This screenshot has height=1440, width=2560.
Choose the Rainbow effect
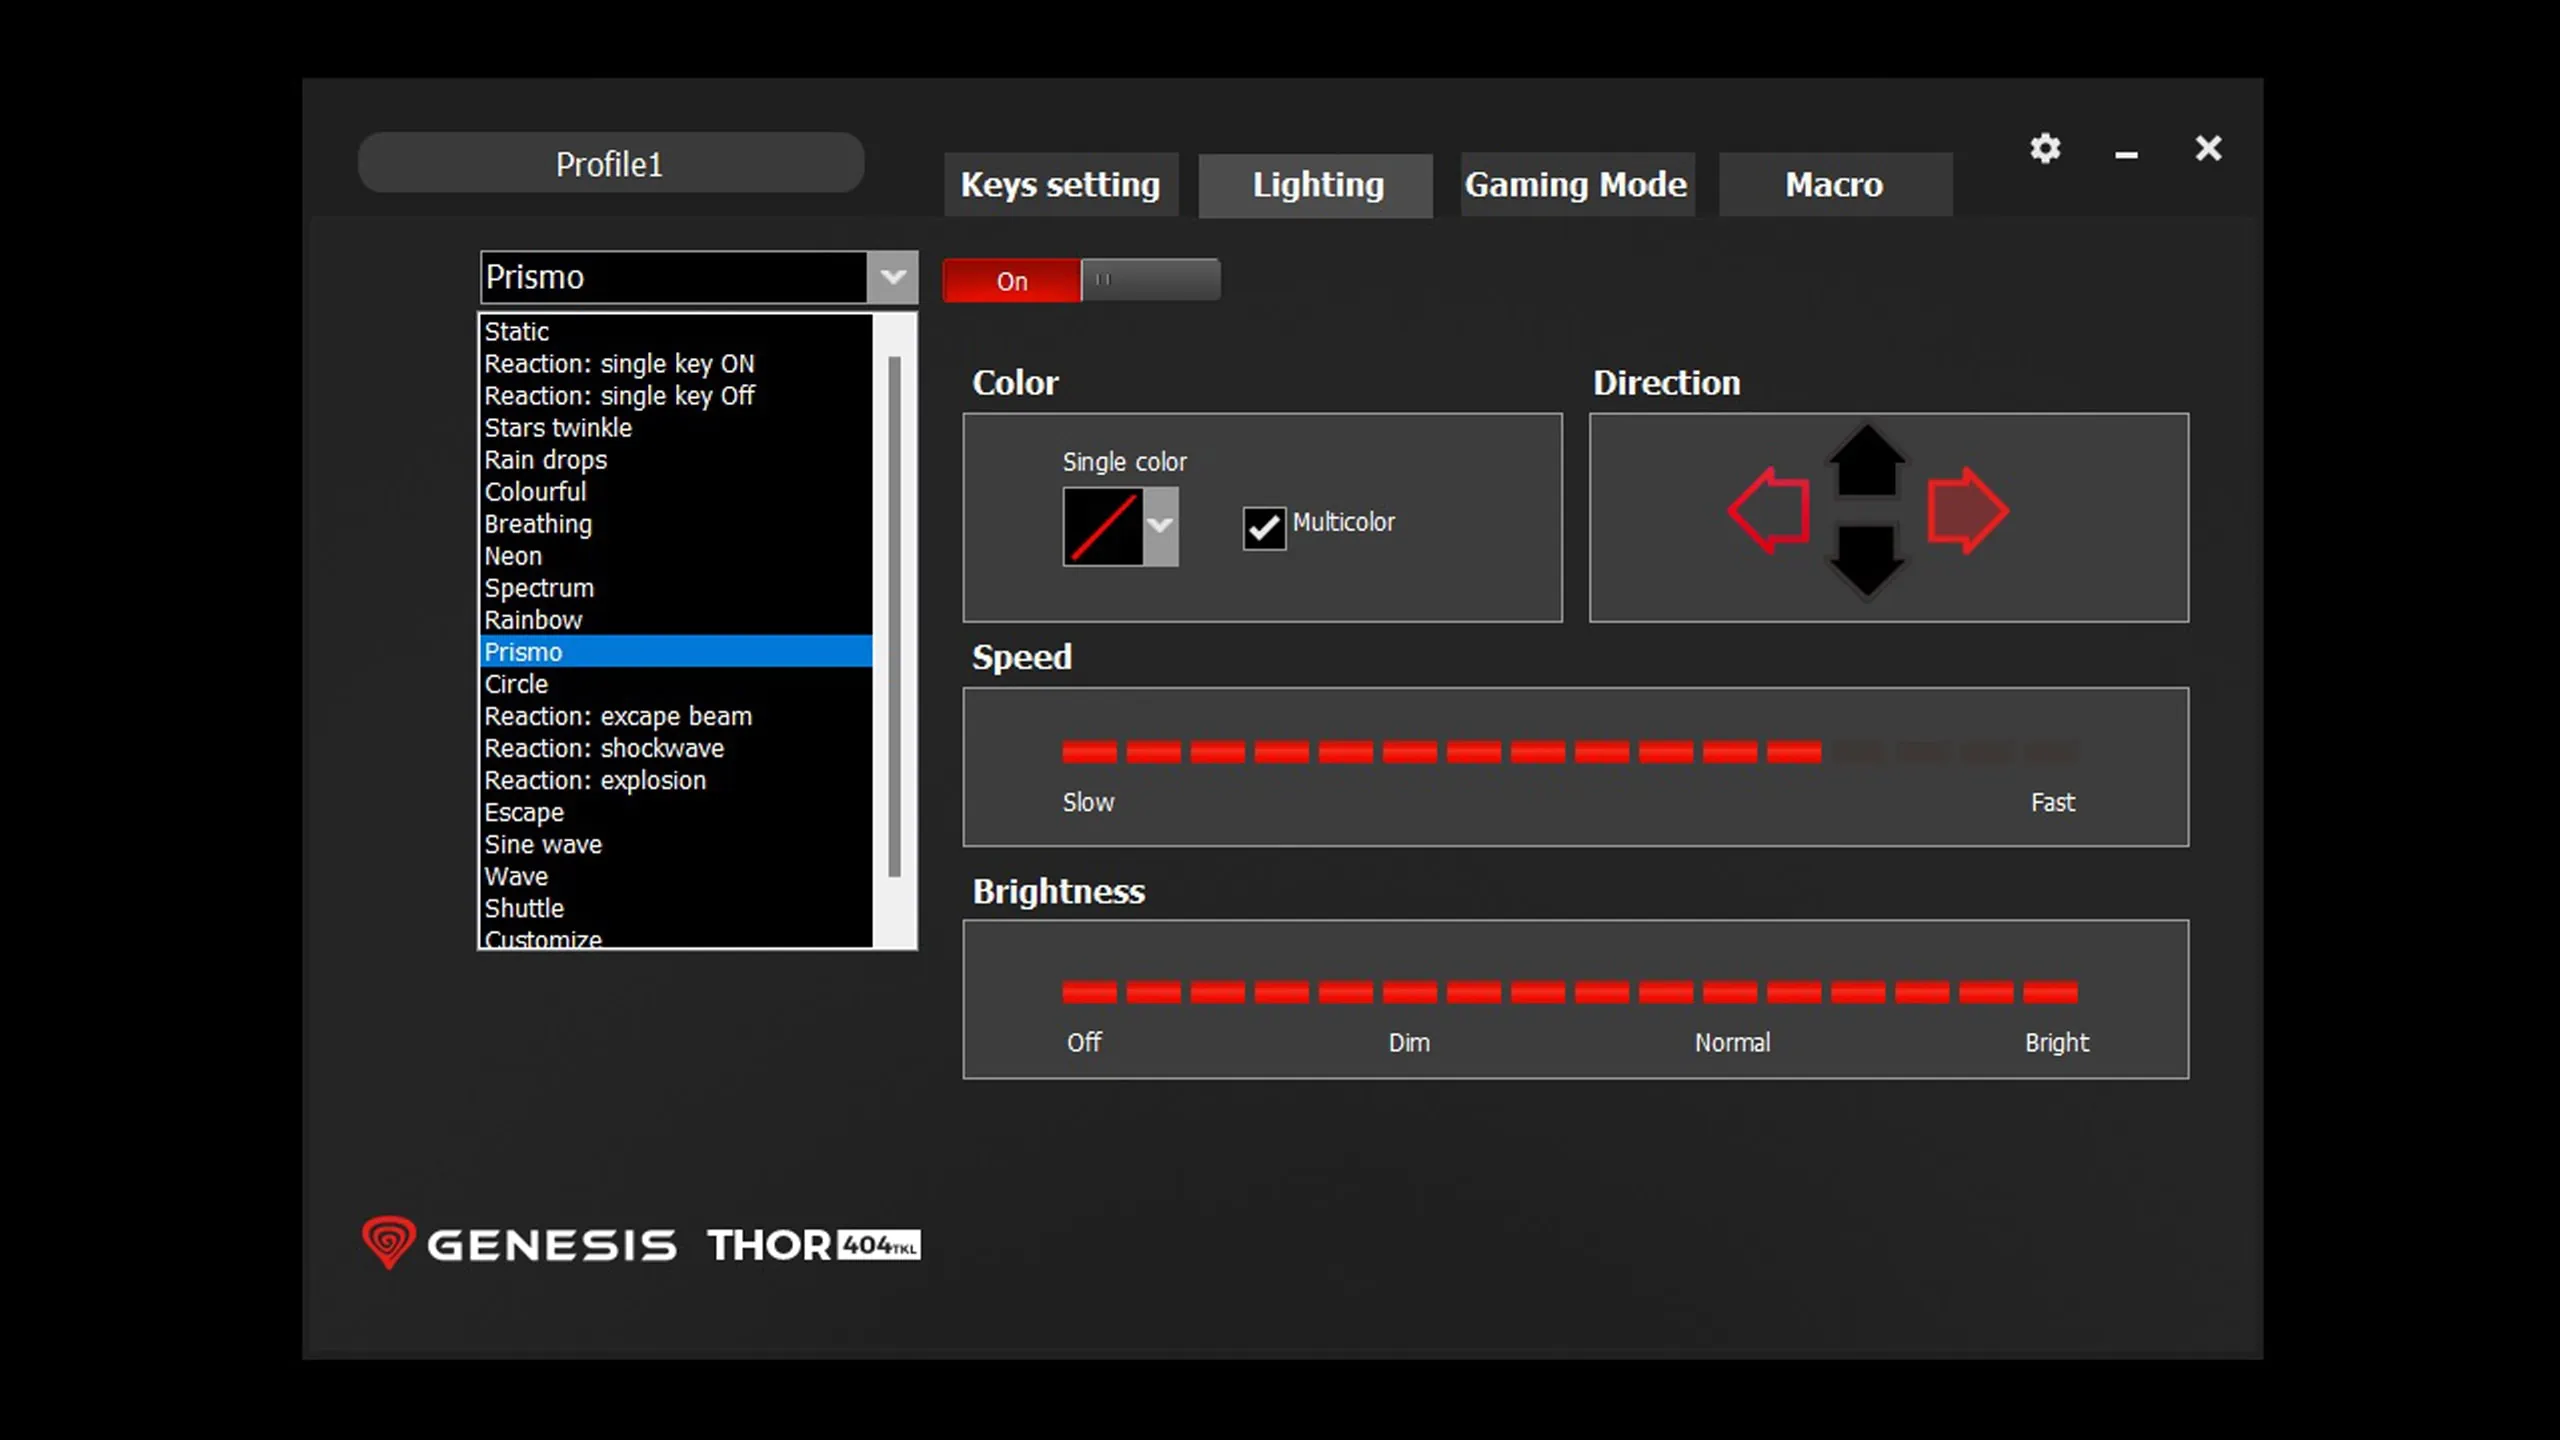coord(676,619)
